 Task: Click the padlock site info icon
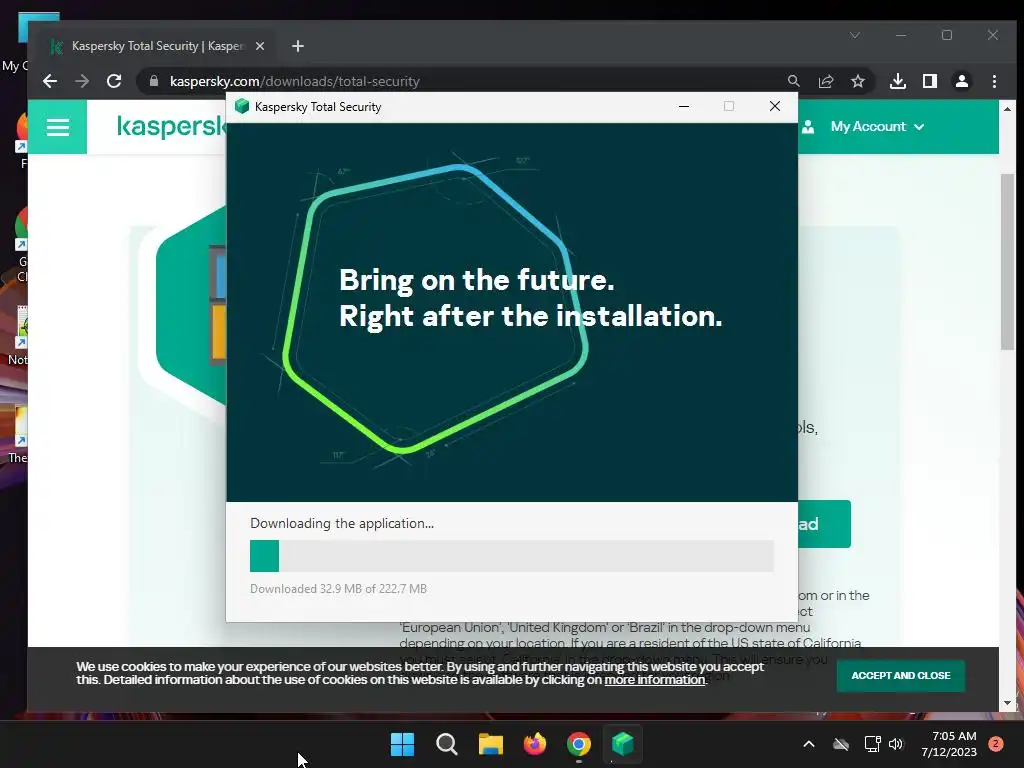[154, 81]
